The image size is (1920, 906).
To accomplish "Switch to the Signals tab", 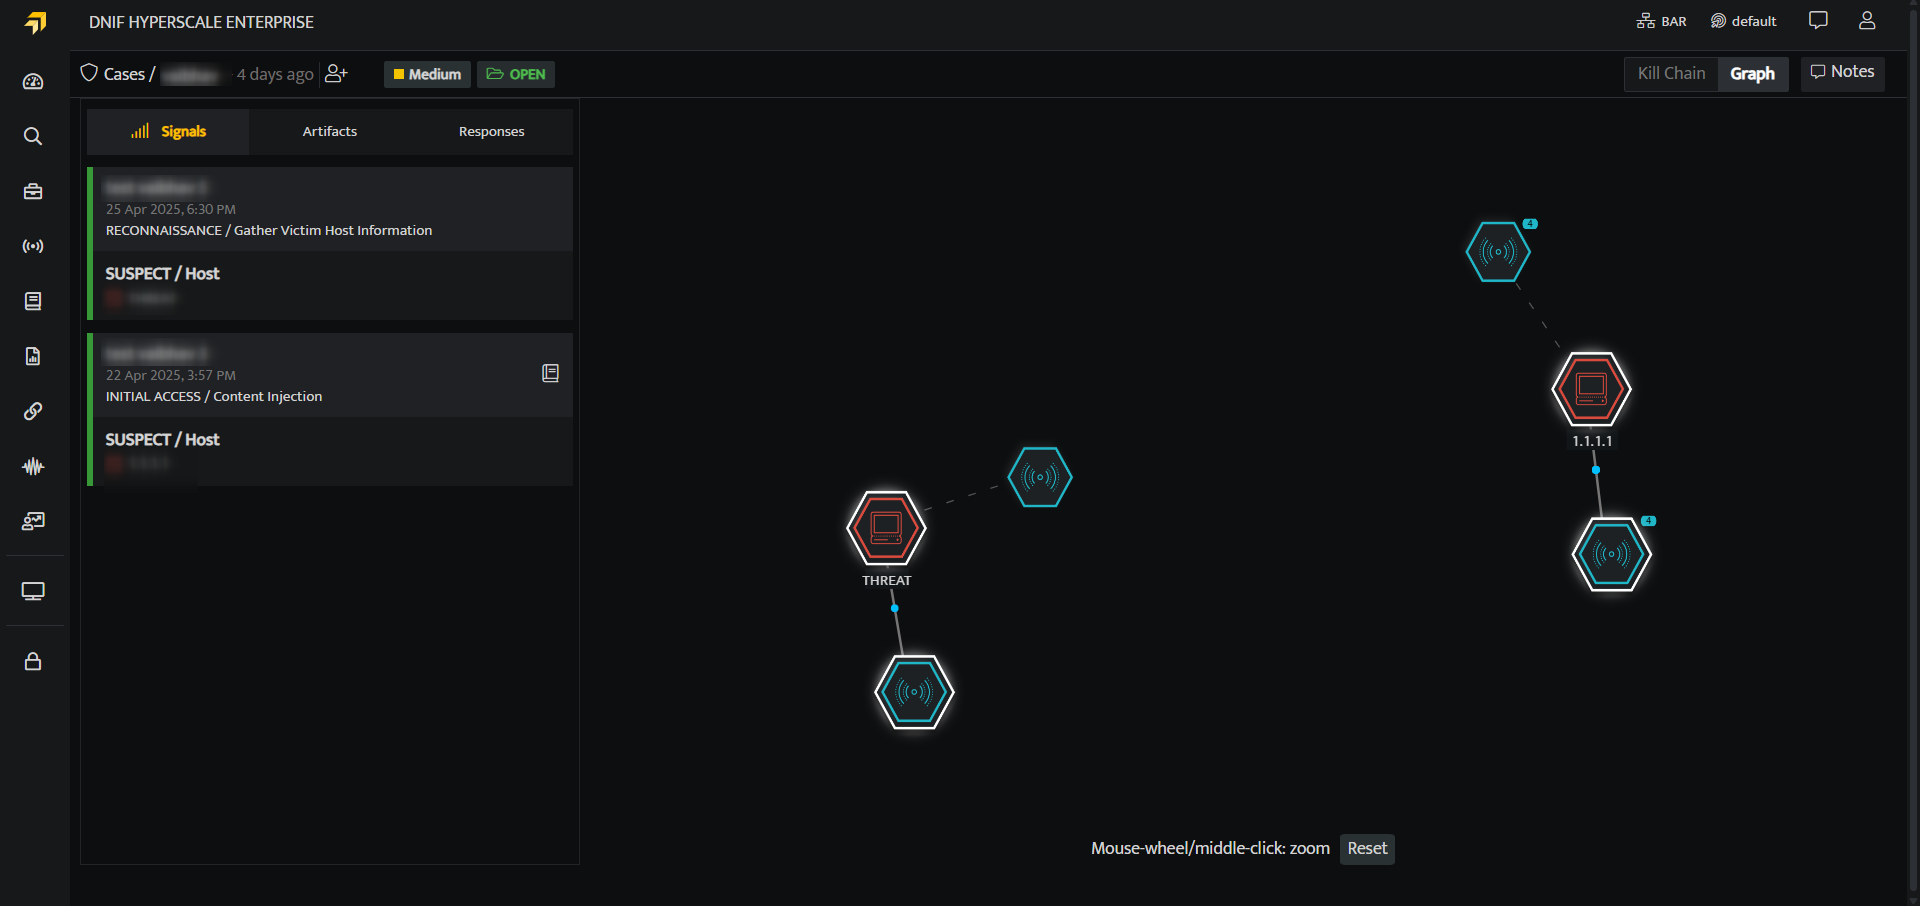I will click(x=168, y=131).
